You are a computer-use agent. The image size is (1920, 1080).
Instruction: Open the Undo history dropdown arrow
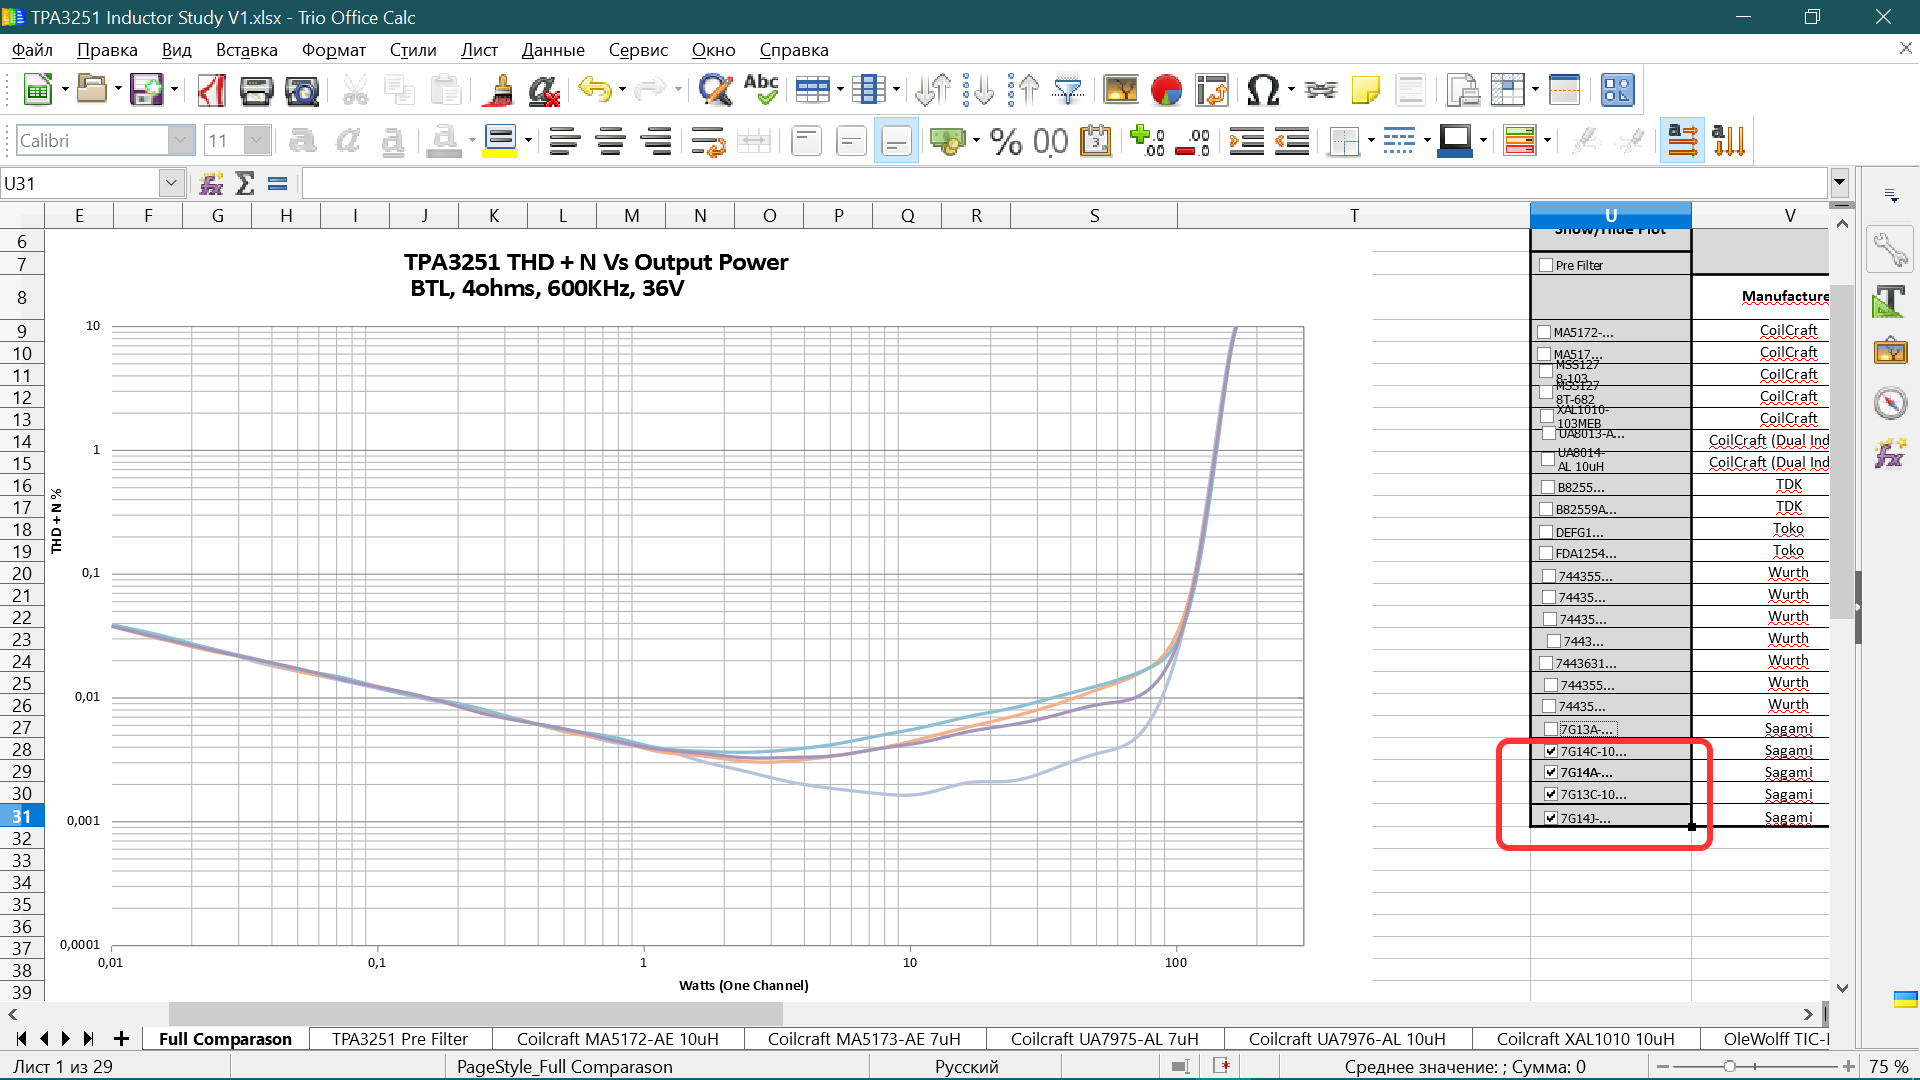point(622,90)
